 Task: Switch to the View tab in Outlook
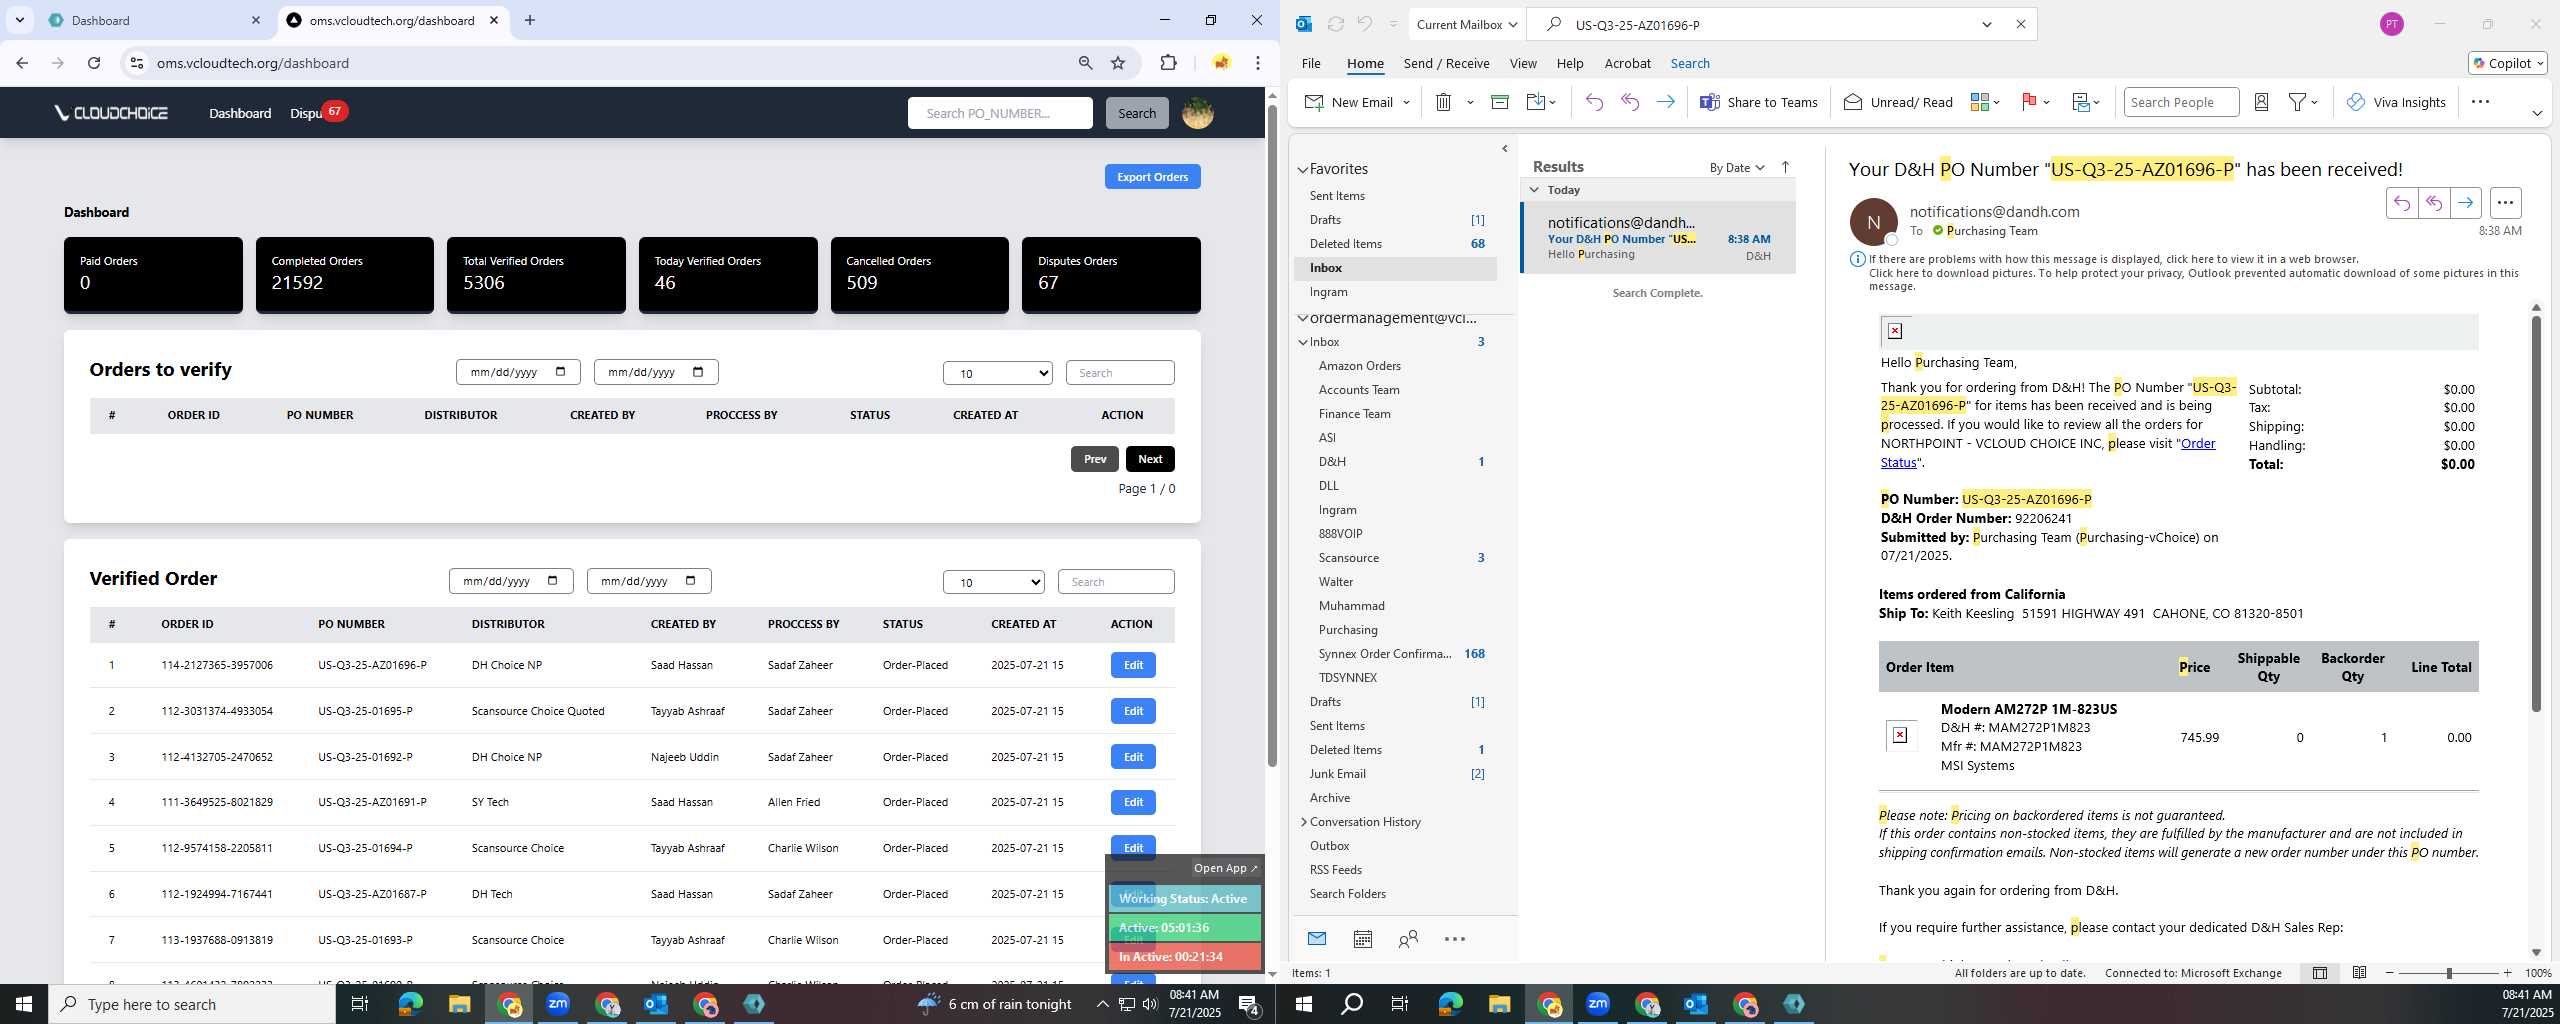(1522, 63)
